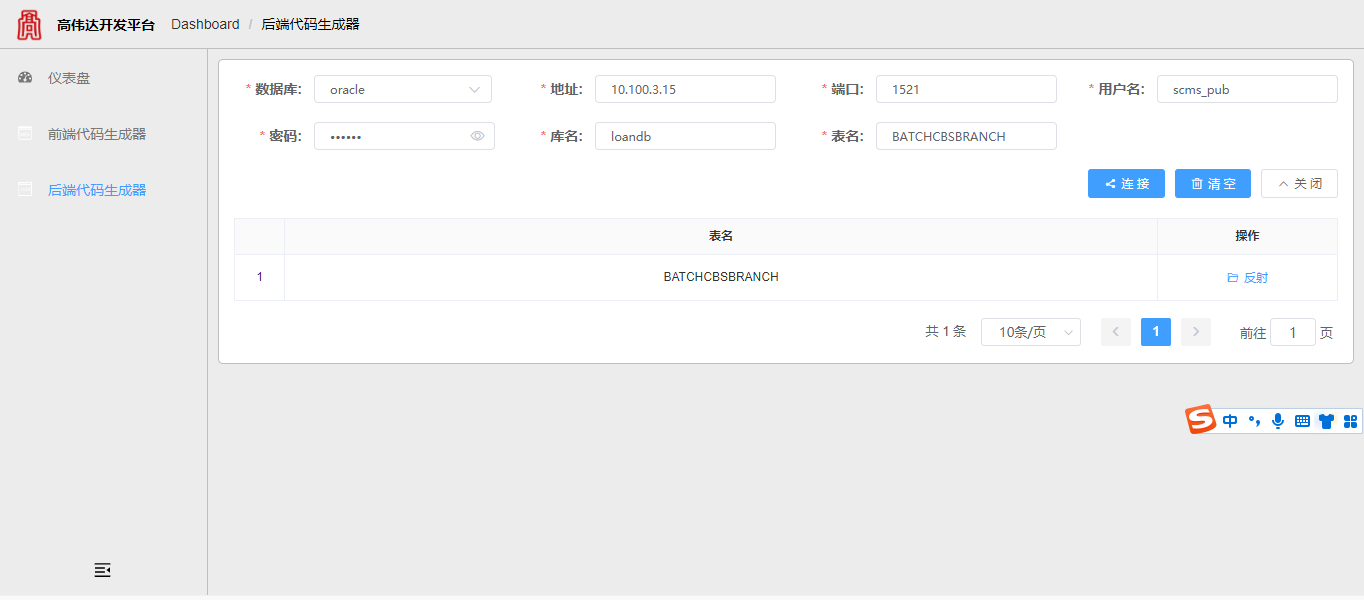Screen dimensions: 1364x600
Task: Click Dashboard in the breadcrumb
Action: [x=205, y=24]
